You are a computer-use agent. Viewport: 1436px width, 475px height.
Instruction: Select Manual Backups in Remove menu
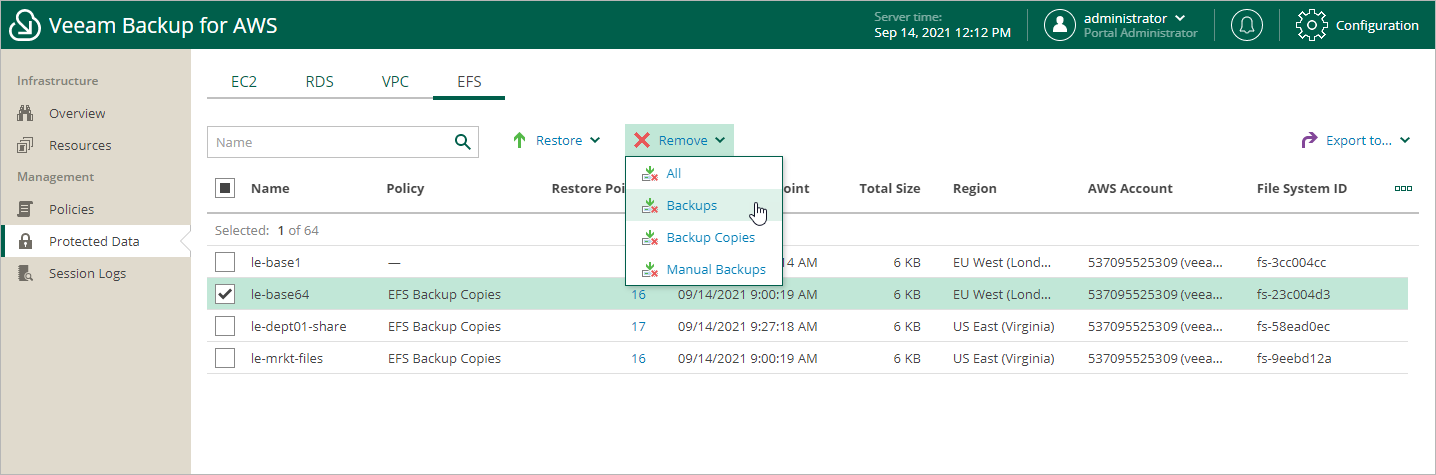click(x=715, y=270)
